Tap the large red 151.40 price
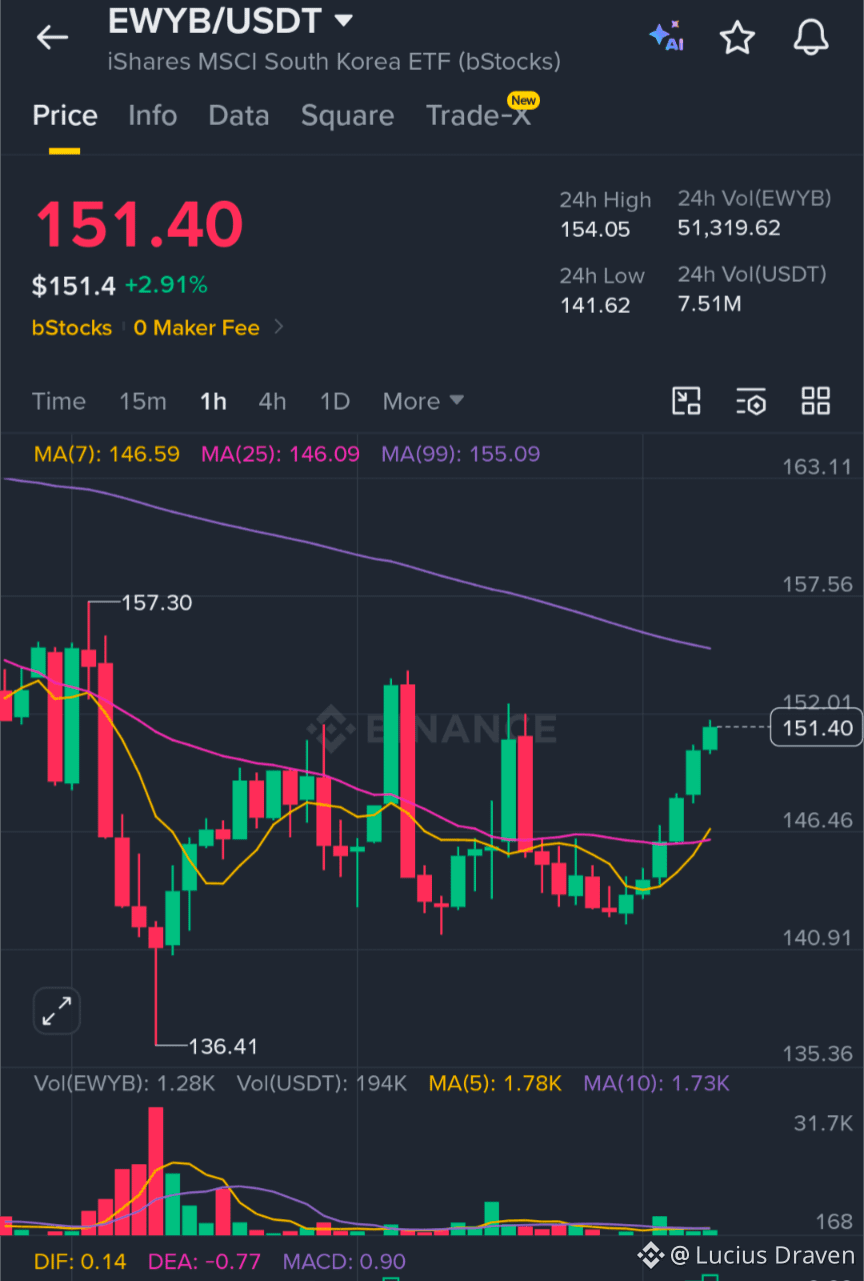The height and width of the screenshot is (1281, 864). (139, 224)
